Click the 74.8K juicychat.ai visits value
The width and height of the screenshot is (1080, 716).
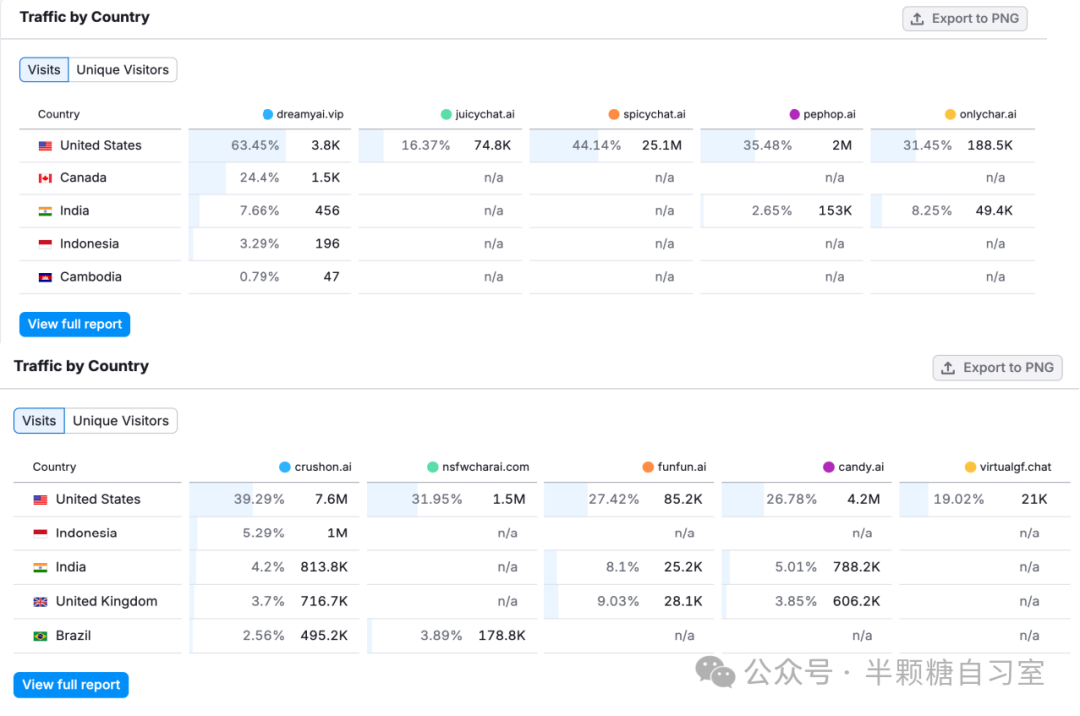point(492,145)
